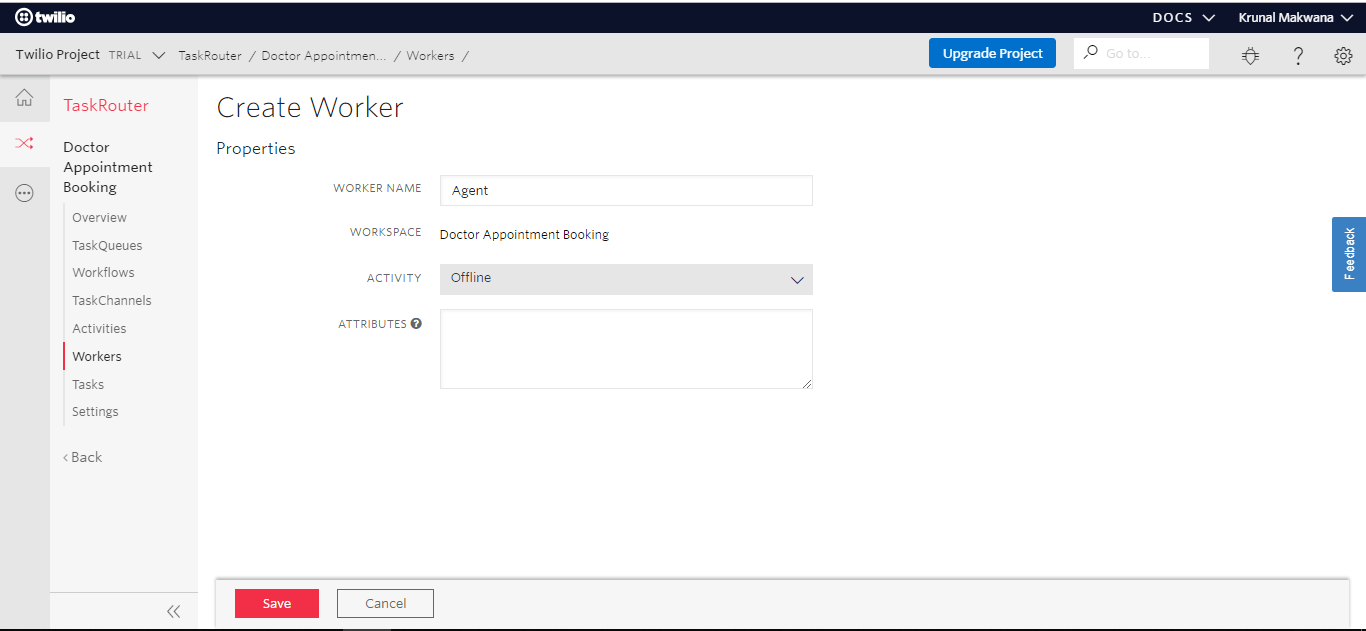The width and height of the screenshot is (1366, 631).
Task: Cancel worker creation
Action: 385,603
